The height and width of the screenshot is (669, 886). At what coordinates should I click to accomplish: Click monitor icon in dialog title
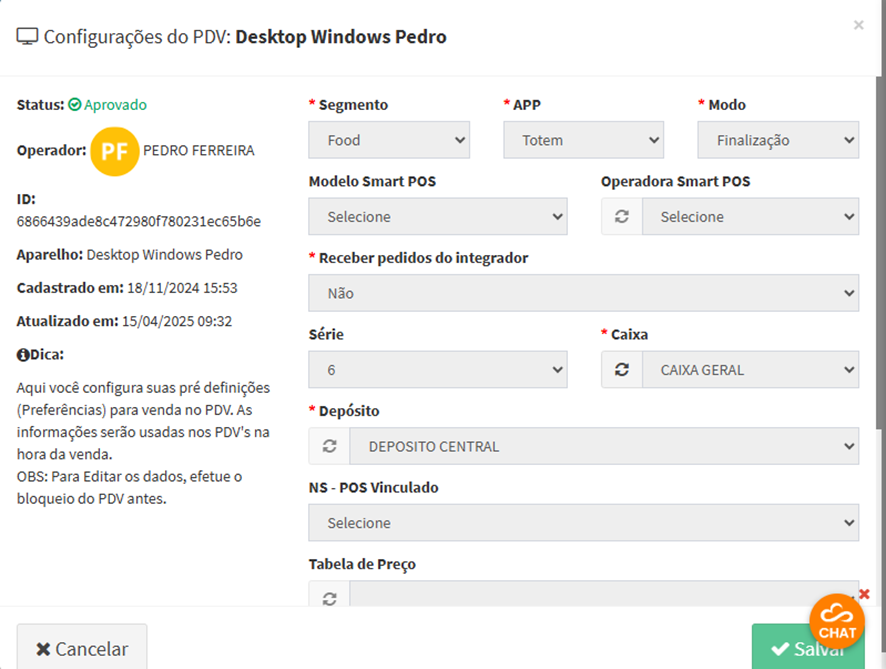coord(27,37)
